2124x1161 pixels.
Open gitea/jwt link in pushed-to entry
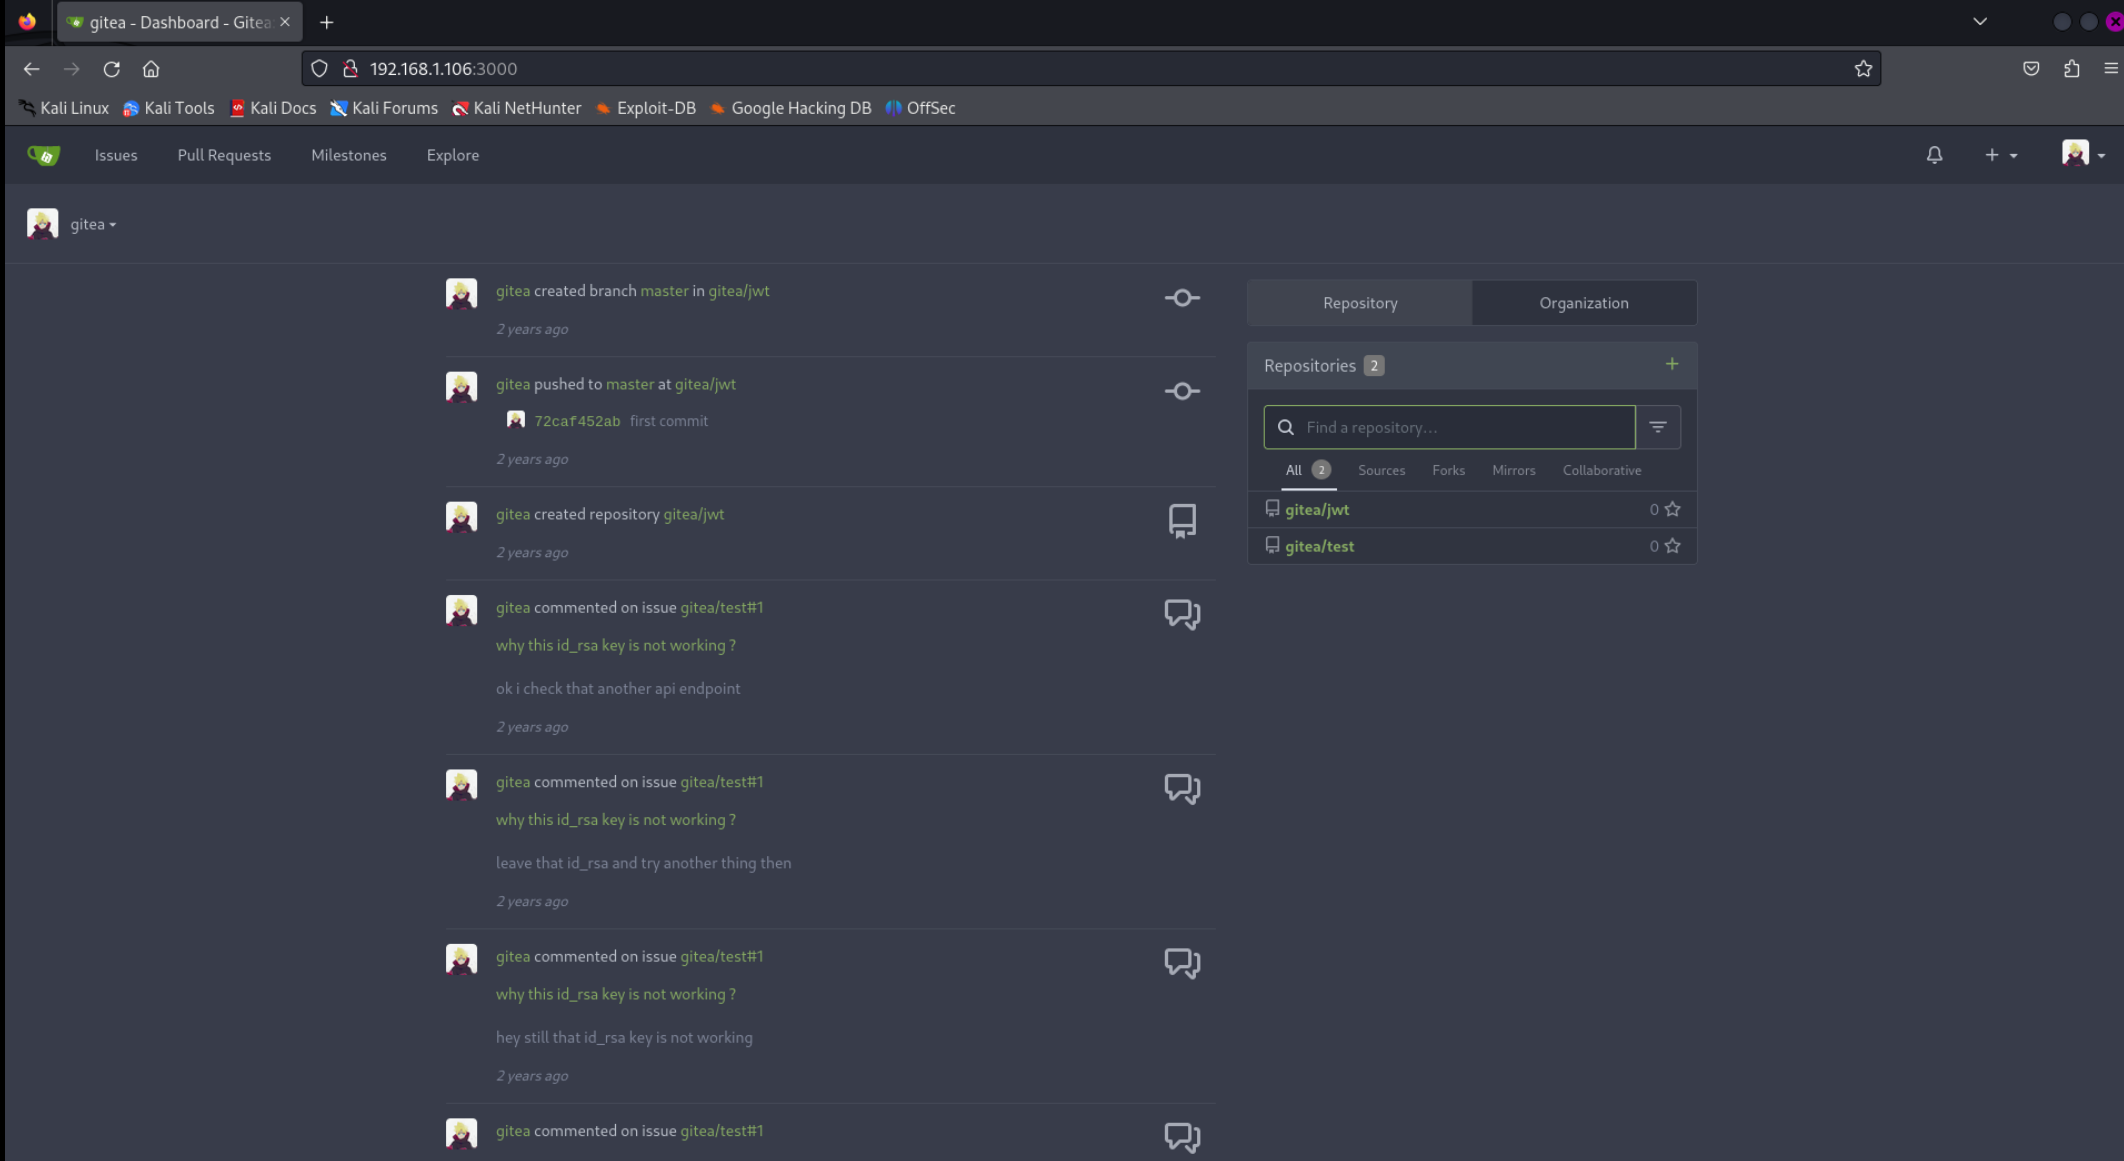pos(705,384)
